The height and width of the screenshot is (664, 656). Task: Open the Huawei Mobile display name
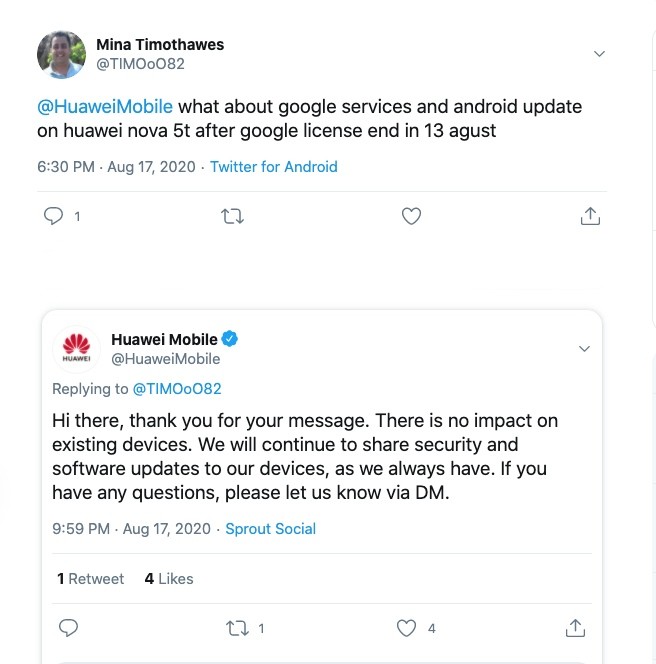tap(164, 339)
